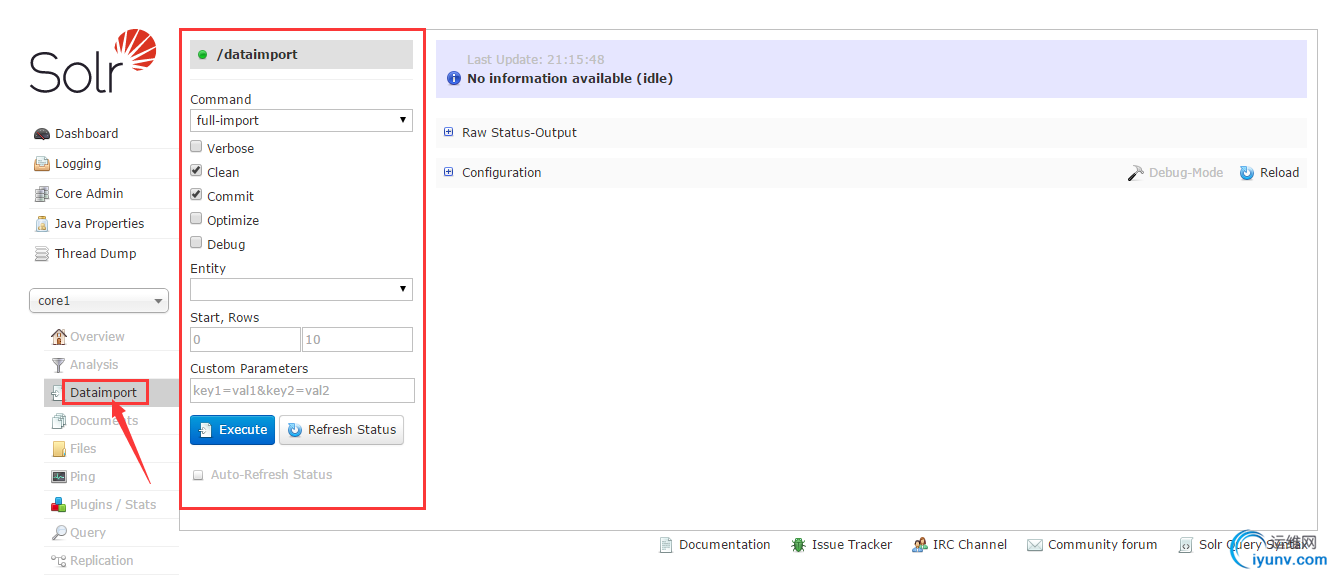Click the Debug-Mode hammer icon
The image size is (1333, 576).
click(1135, 173)
